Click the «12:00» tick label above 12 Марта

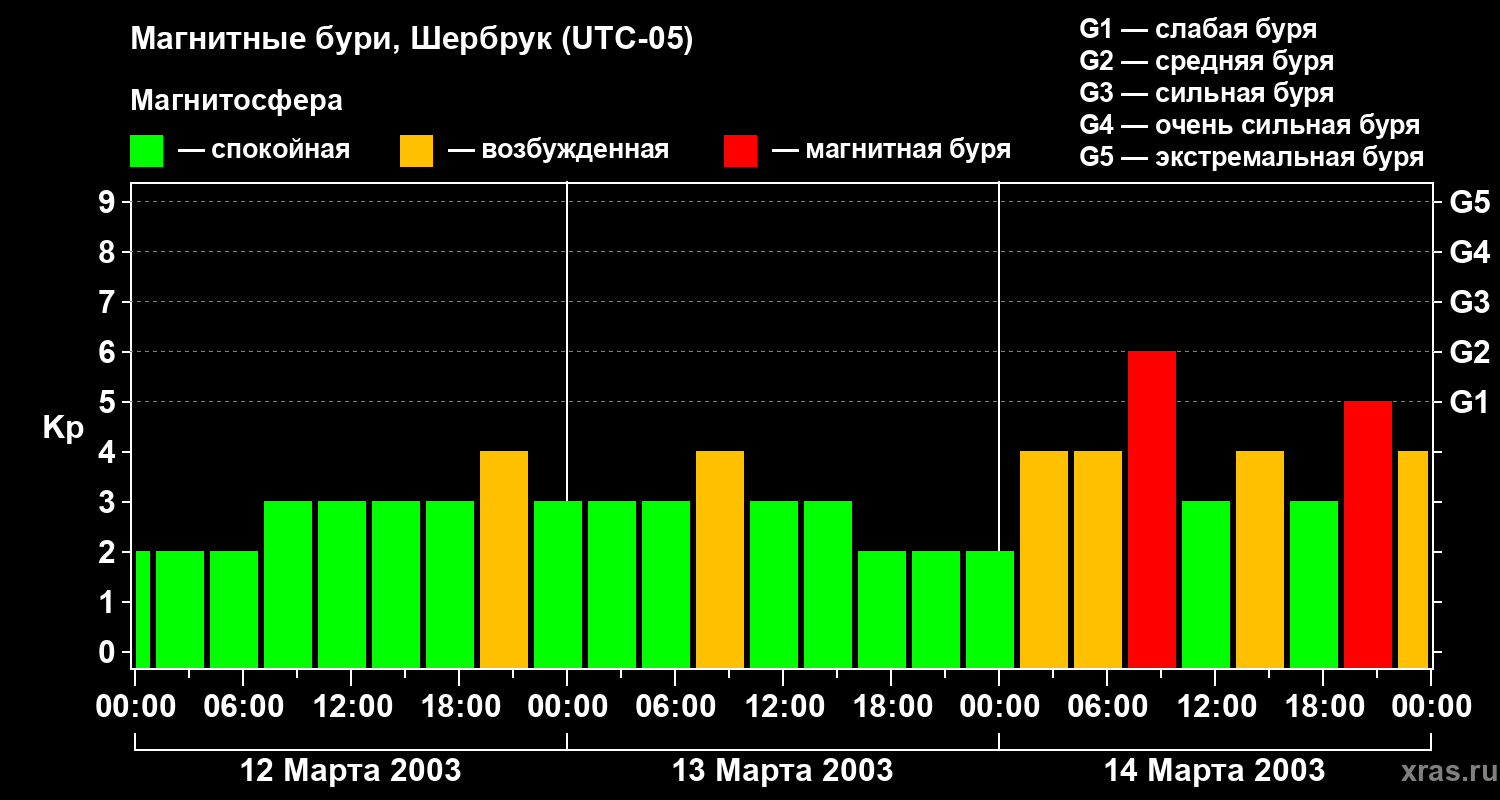[x=351, y=707]
